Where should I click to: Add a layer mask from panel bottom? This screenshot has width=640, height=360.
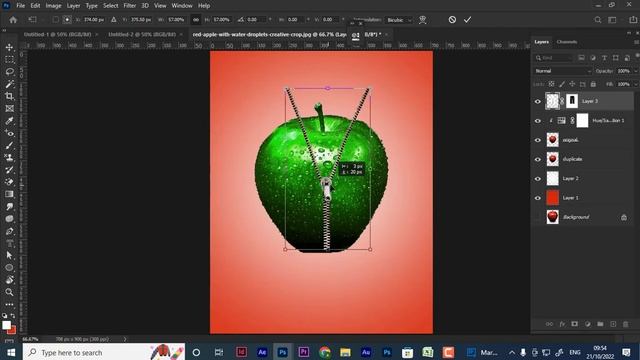[x=575, y=324]
